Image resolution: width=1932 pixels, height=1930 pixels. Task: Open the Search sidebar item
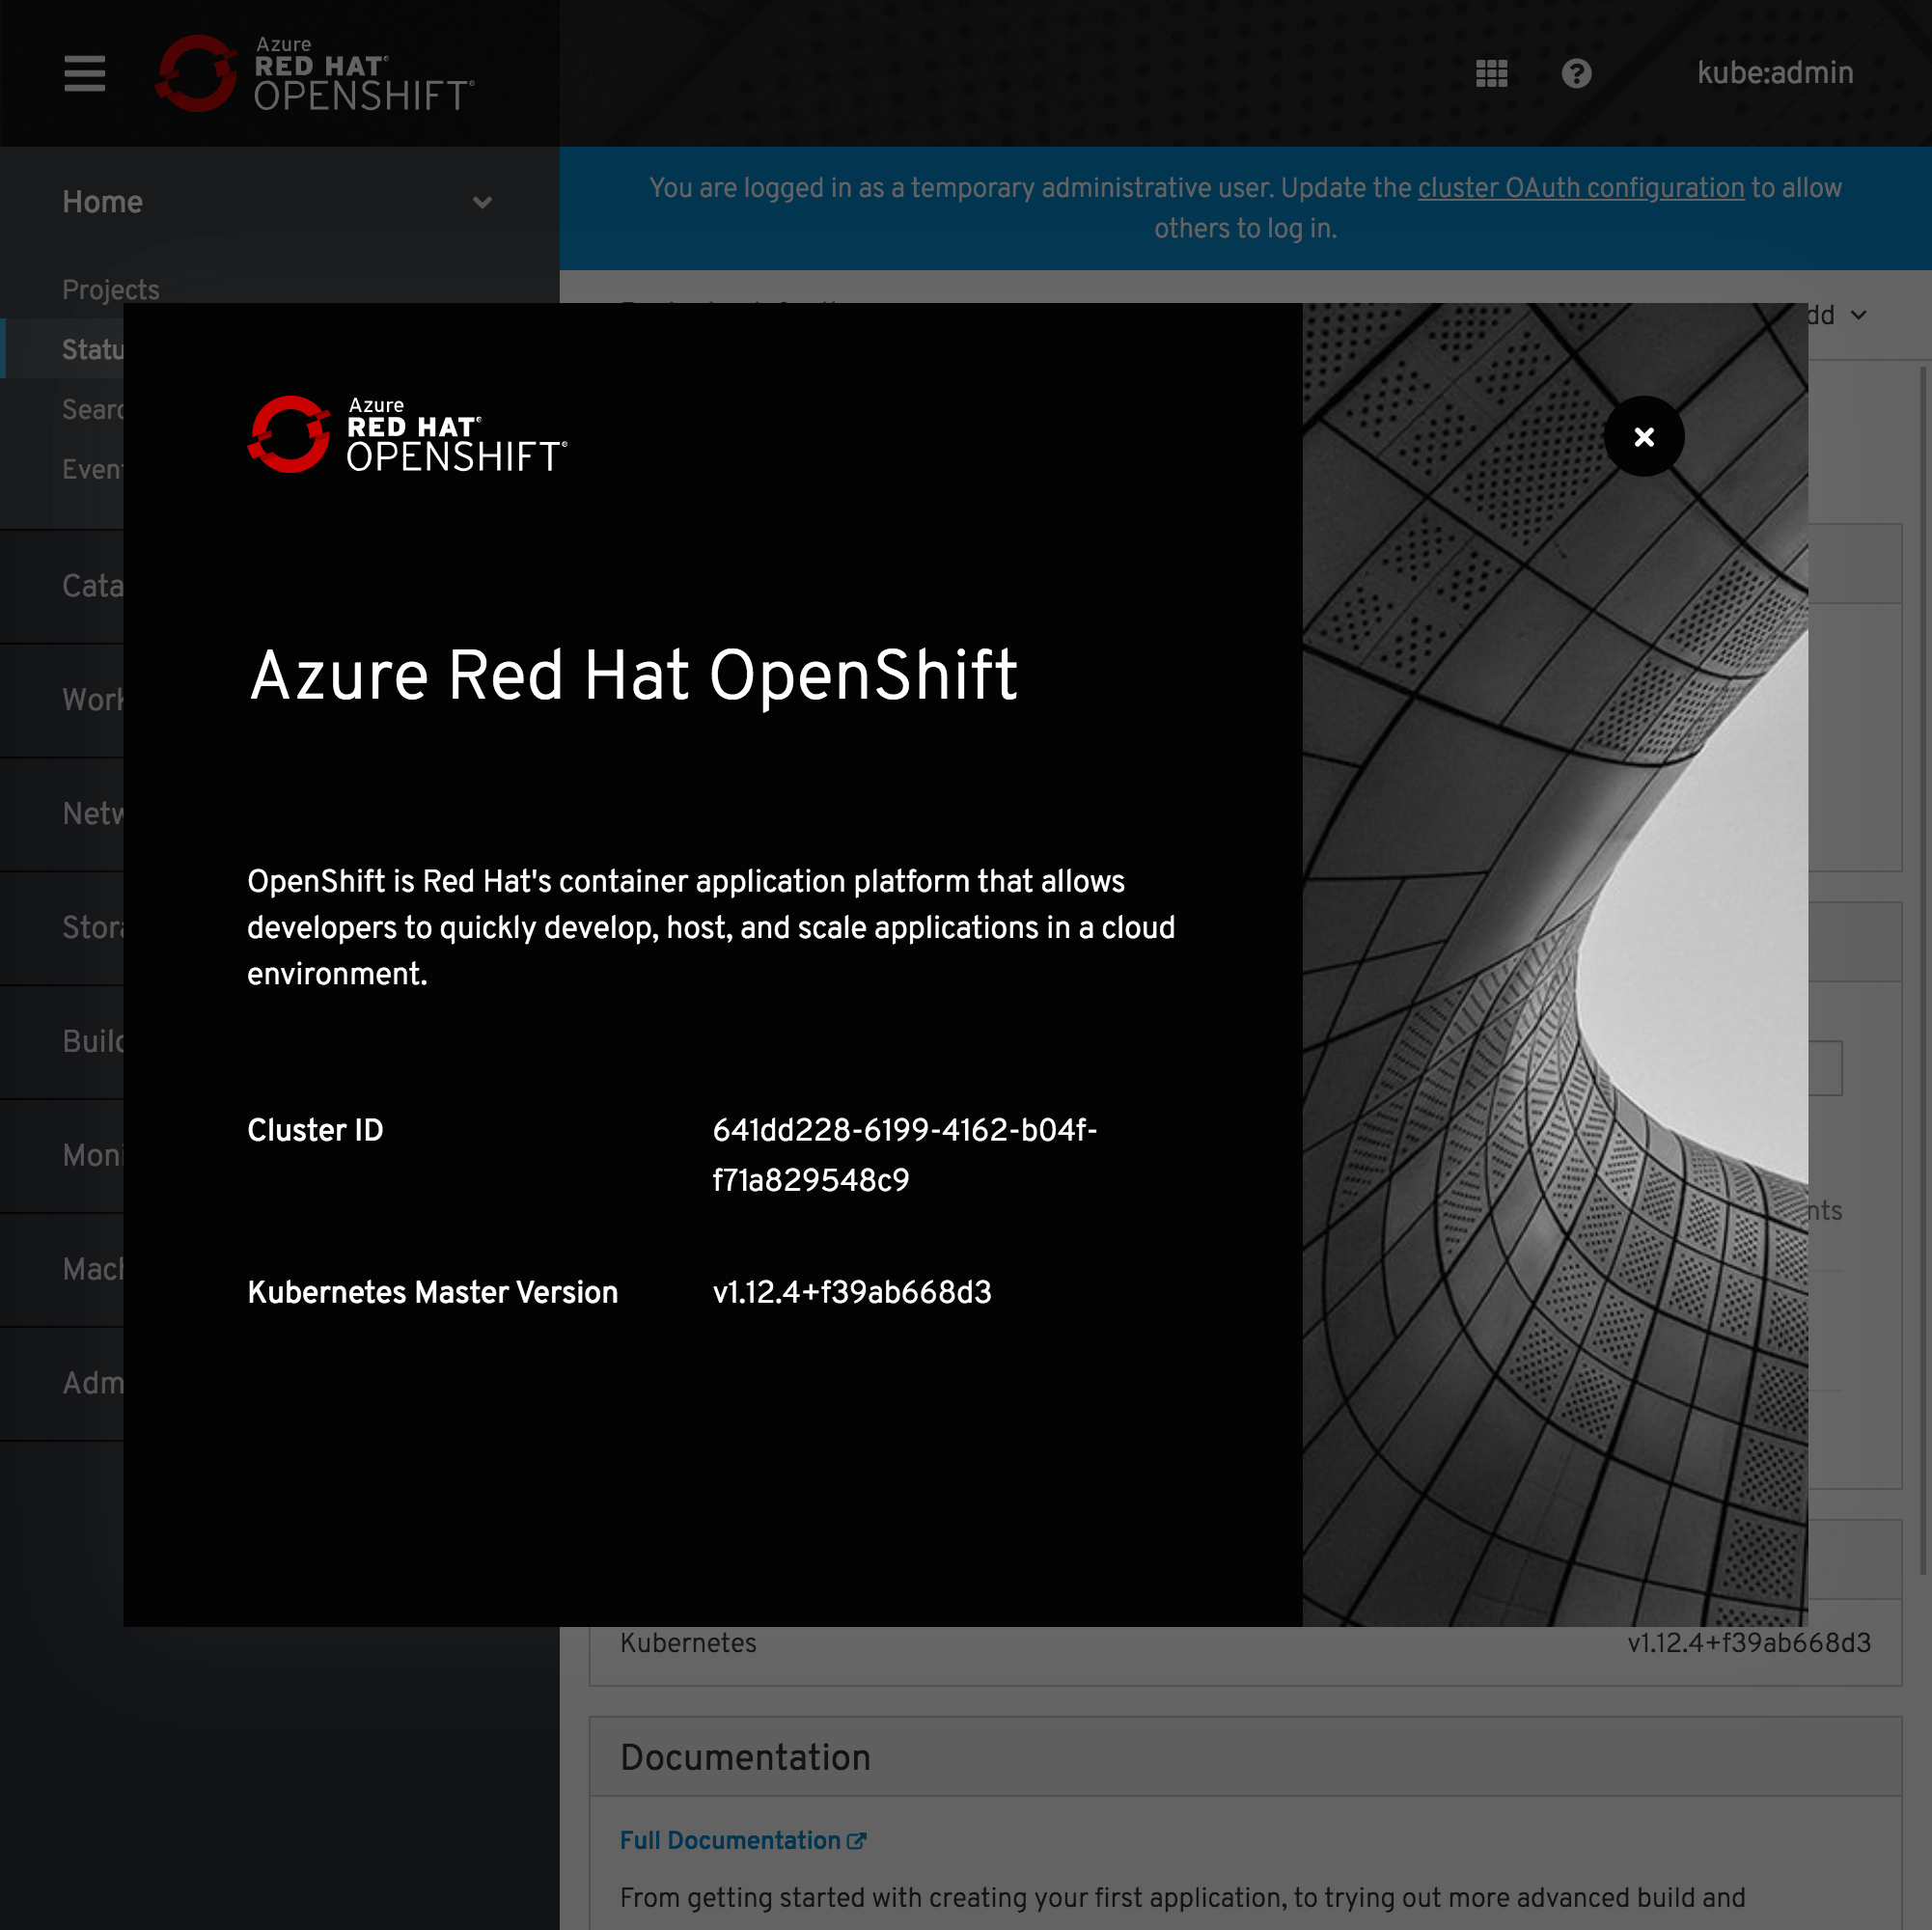(92, 409)
